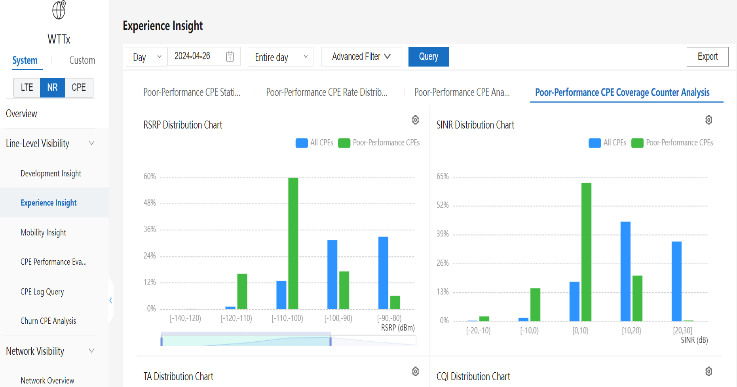Click the RSRP chart zoom range slider
737x387 pixels.
click(x=246, y=339)
